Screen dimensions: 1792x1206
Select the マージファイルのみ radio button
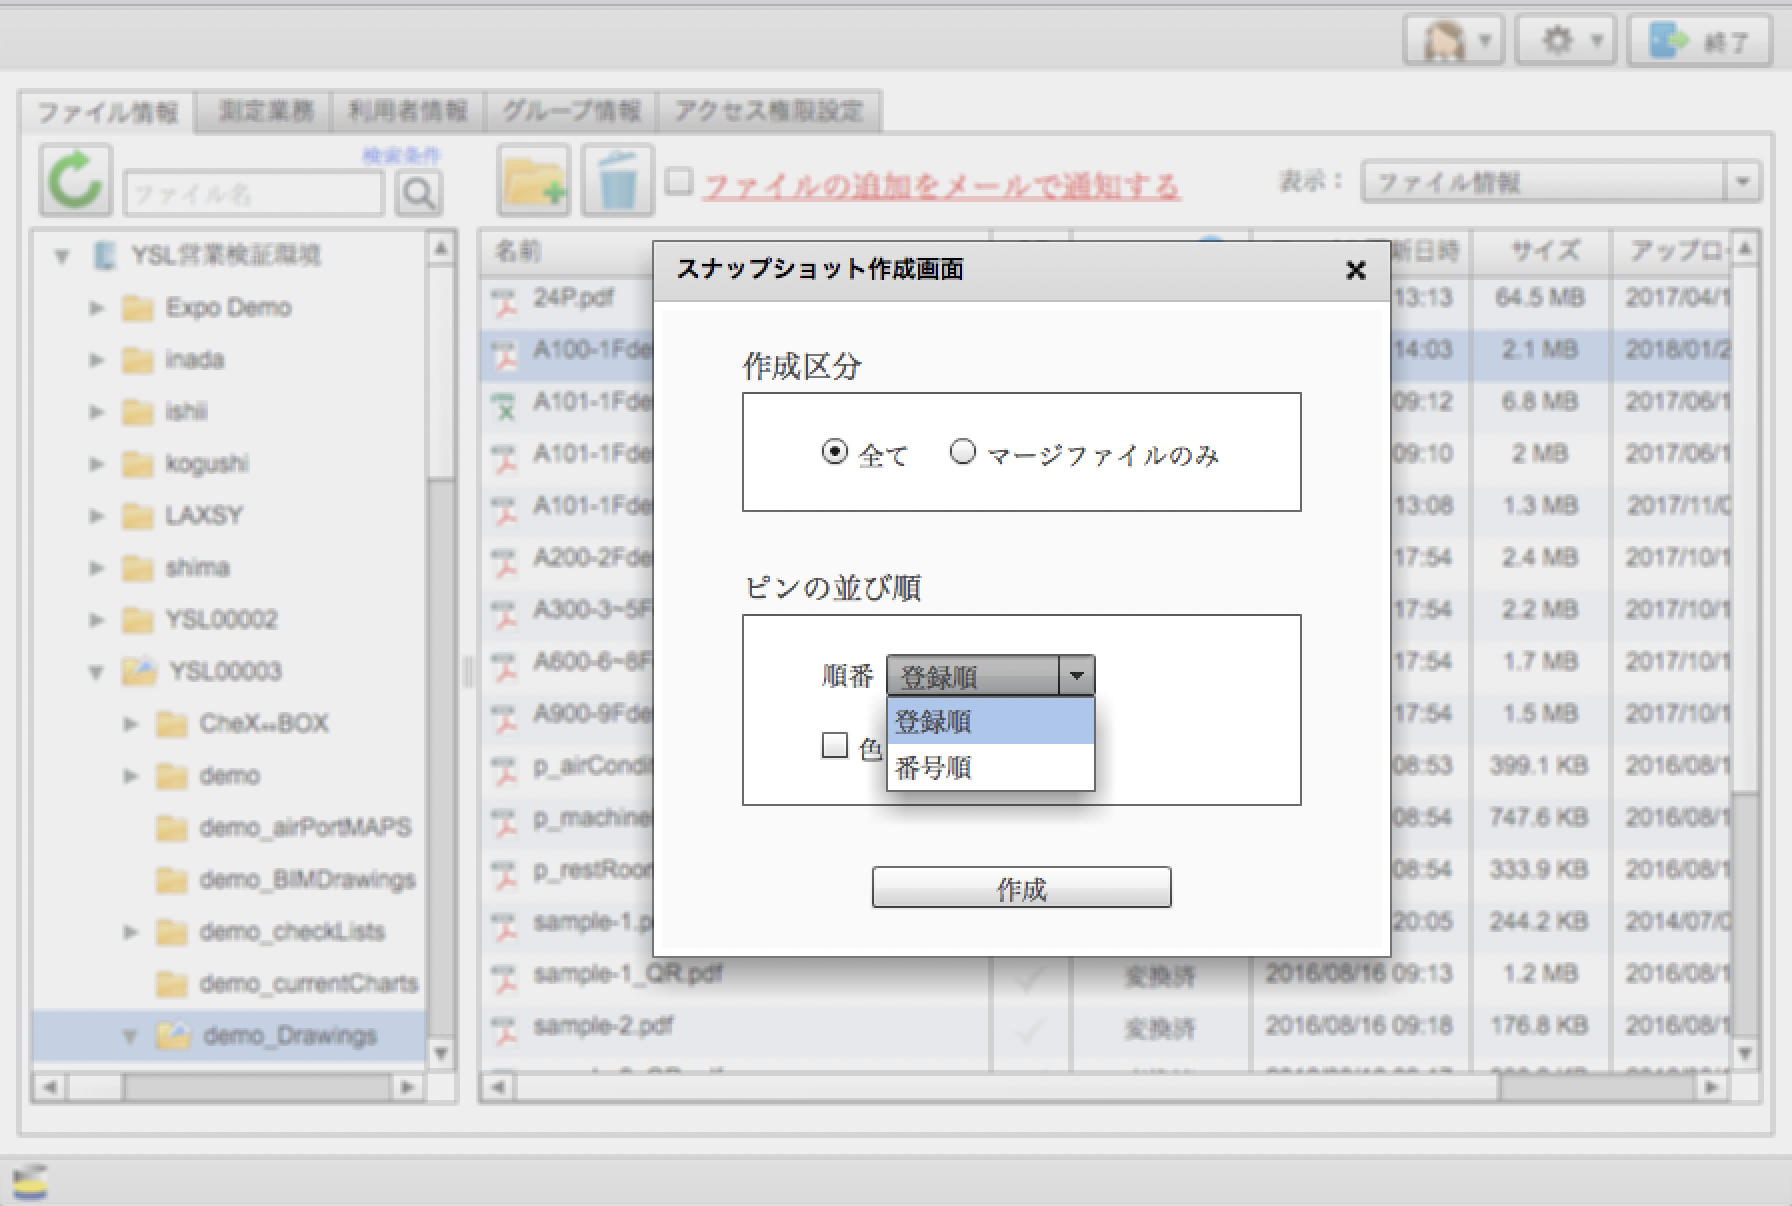(x=962, y=453)
